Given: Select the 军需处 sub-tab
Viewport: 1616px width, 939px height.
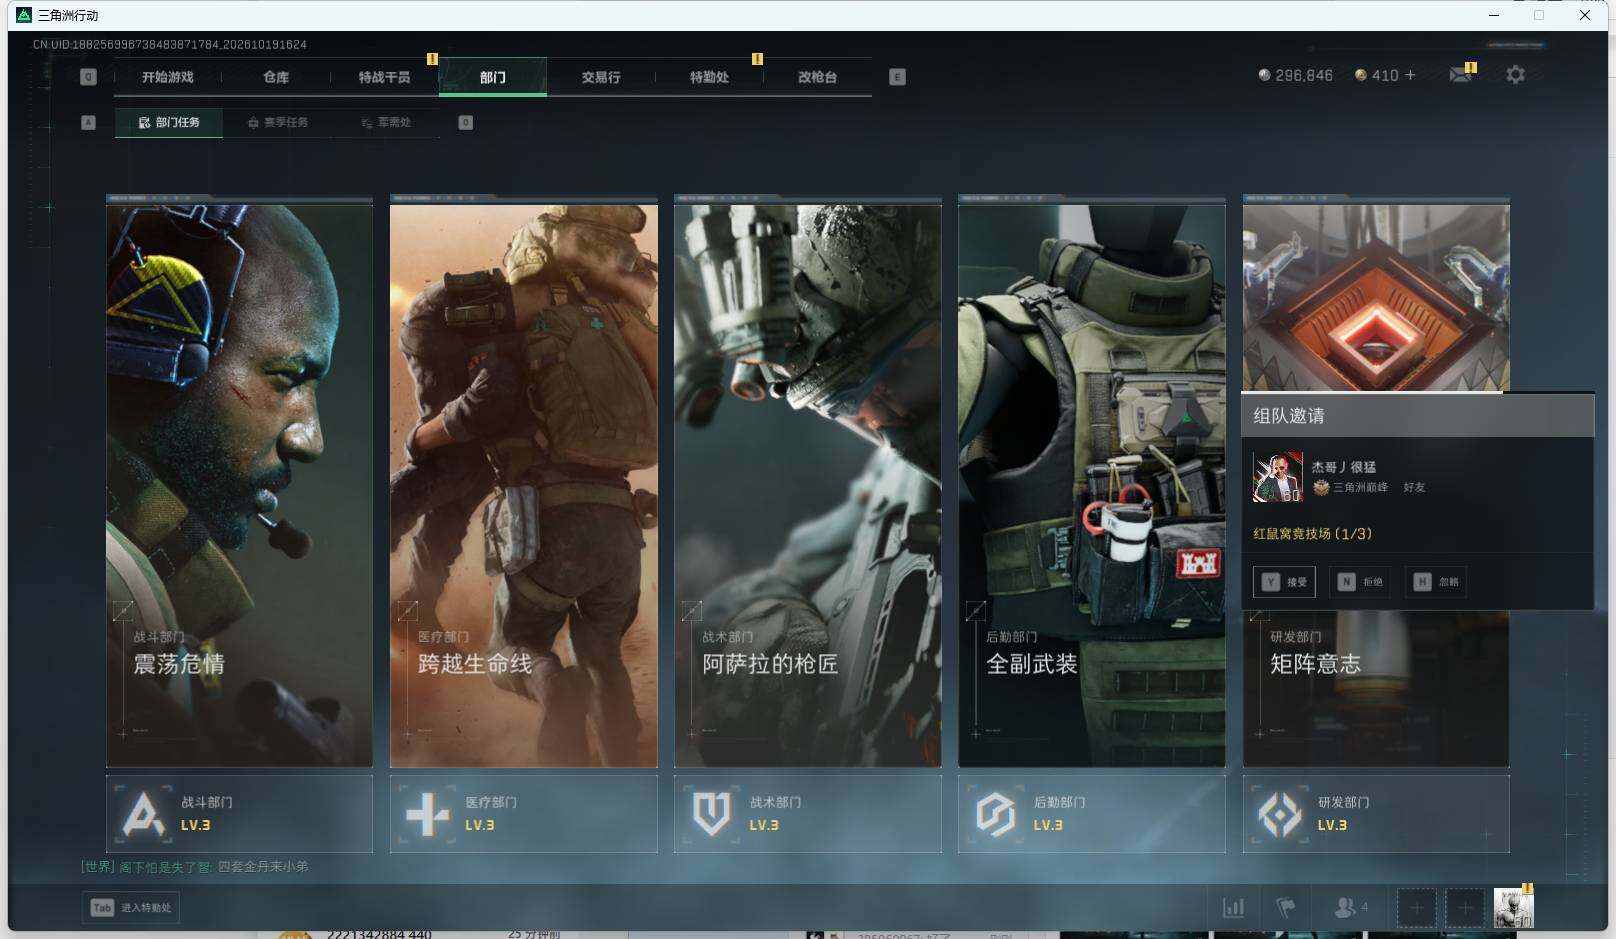Looking at the screenshot, I should [x=386, y=122].
